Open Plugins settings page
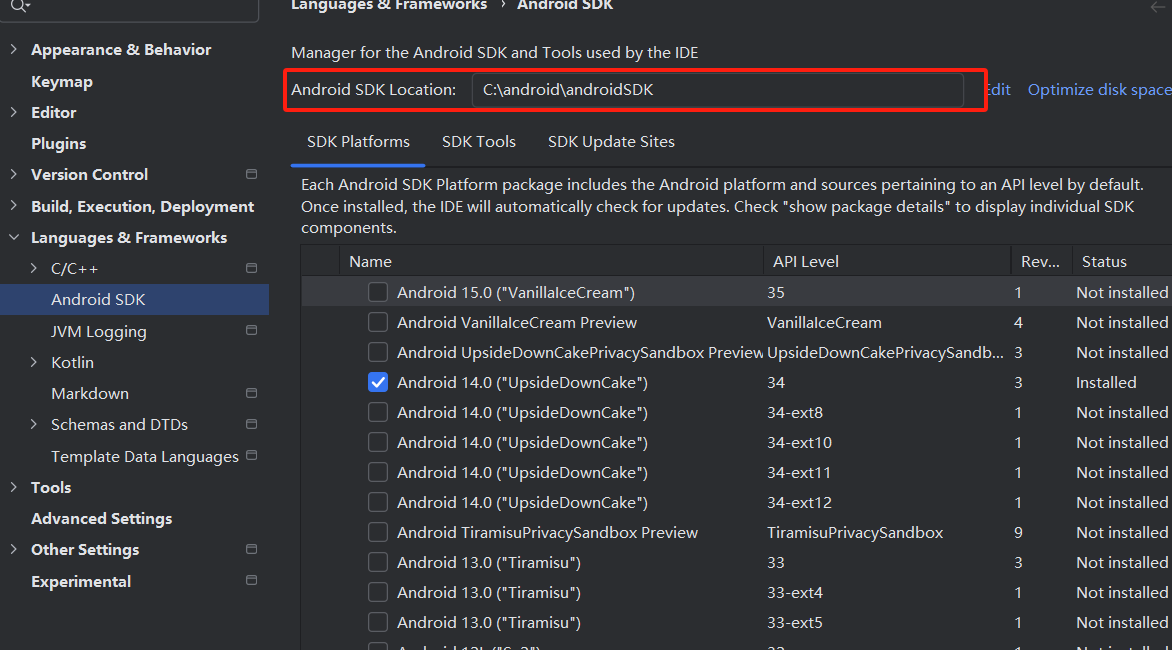The image size is (1172, 650). point(58,143)
